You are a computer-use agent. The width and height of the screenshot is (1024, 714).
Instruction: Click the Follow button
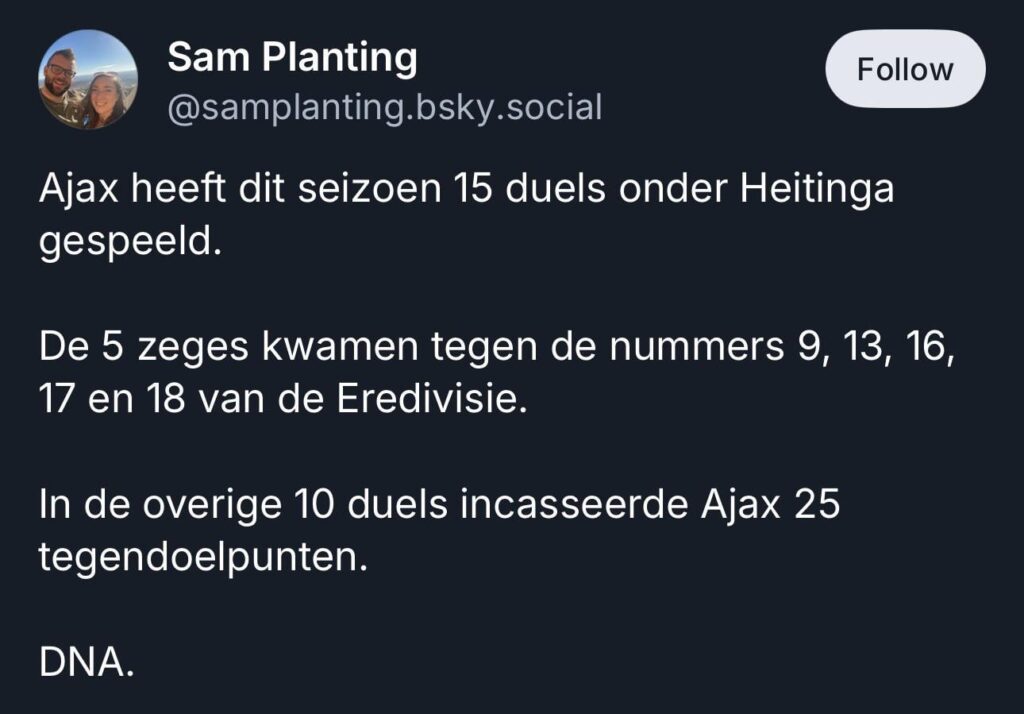pyautogui.click(x=904, y=69)
